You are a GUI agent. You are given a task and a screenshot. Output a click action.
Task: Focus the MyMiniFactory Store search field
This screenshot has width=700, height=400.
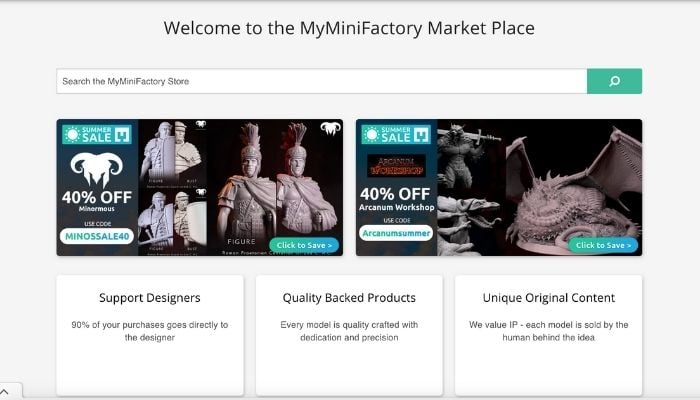tap(321, 81)
